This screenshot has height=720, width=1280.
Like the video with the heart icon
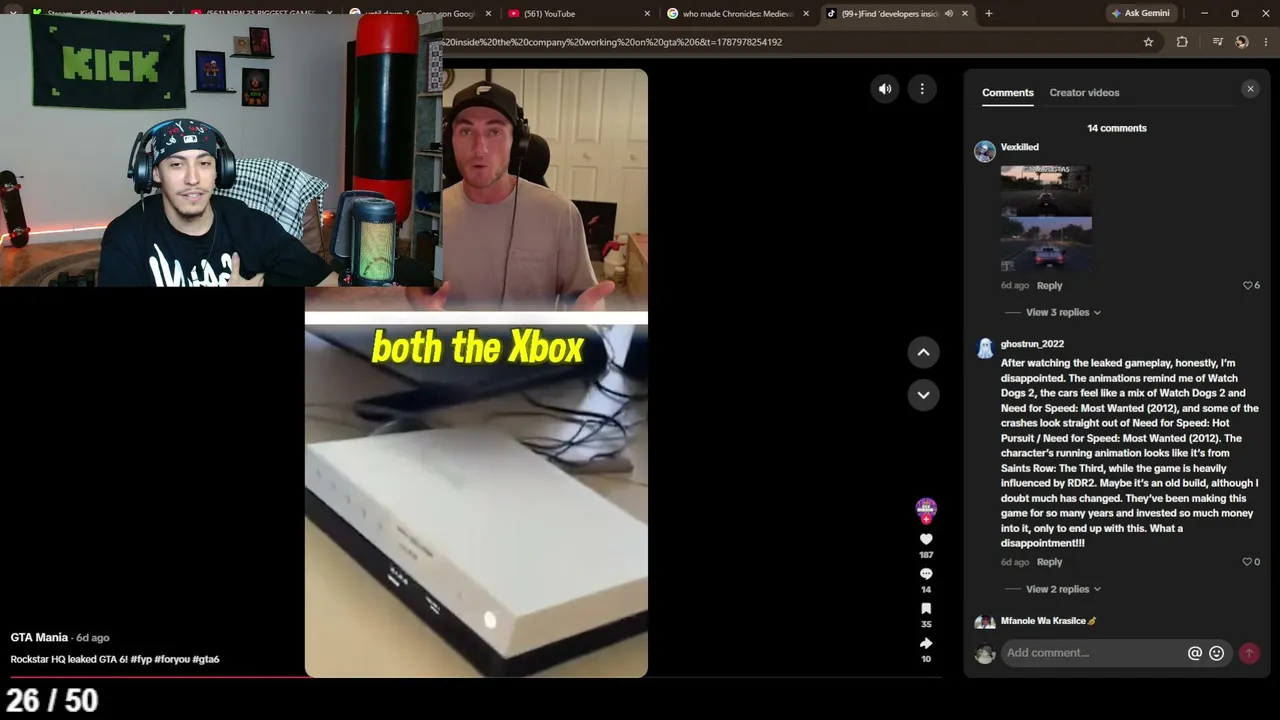coord(926,539)
